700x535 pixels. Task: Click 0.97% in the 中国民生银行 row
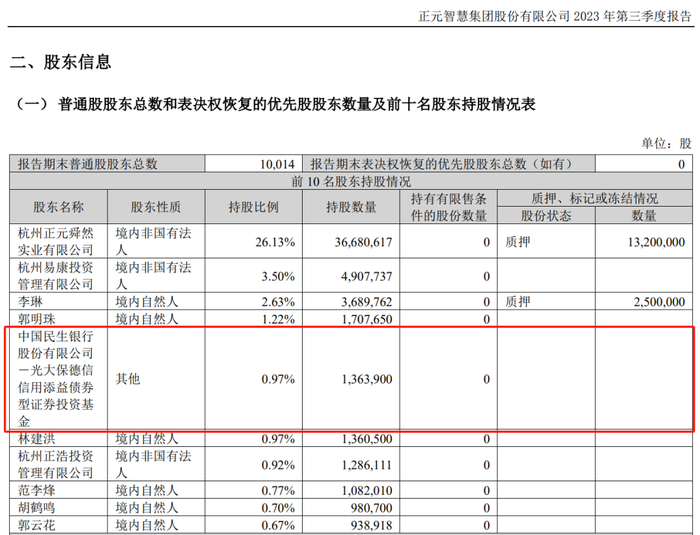pos(278,380)
